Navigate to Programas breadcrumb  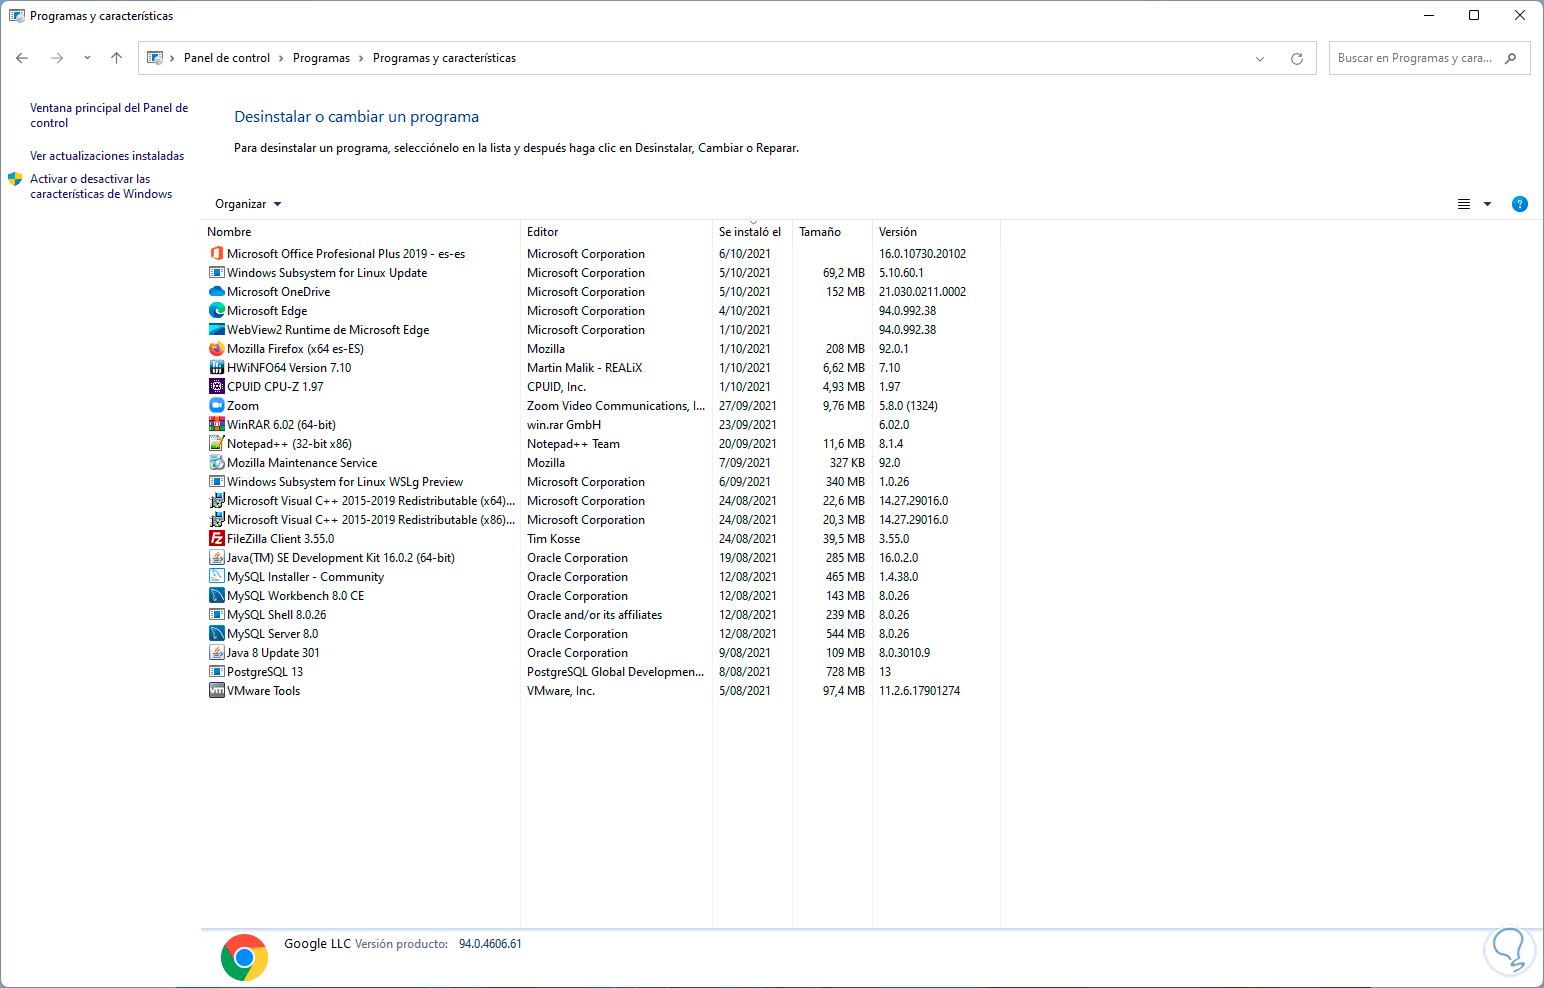pyautogui.click(x=321, y=58)
